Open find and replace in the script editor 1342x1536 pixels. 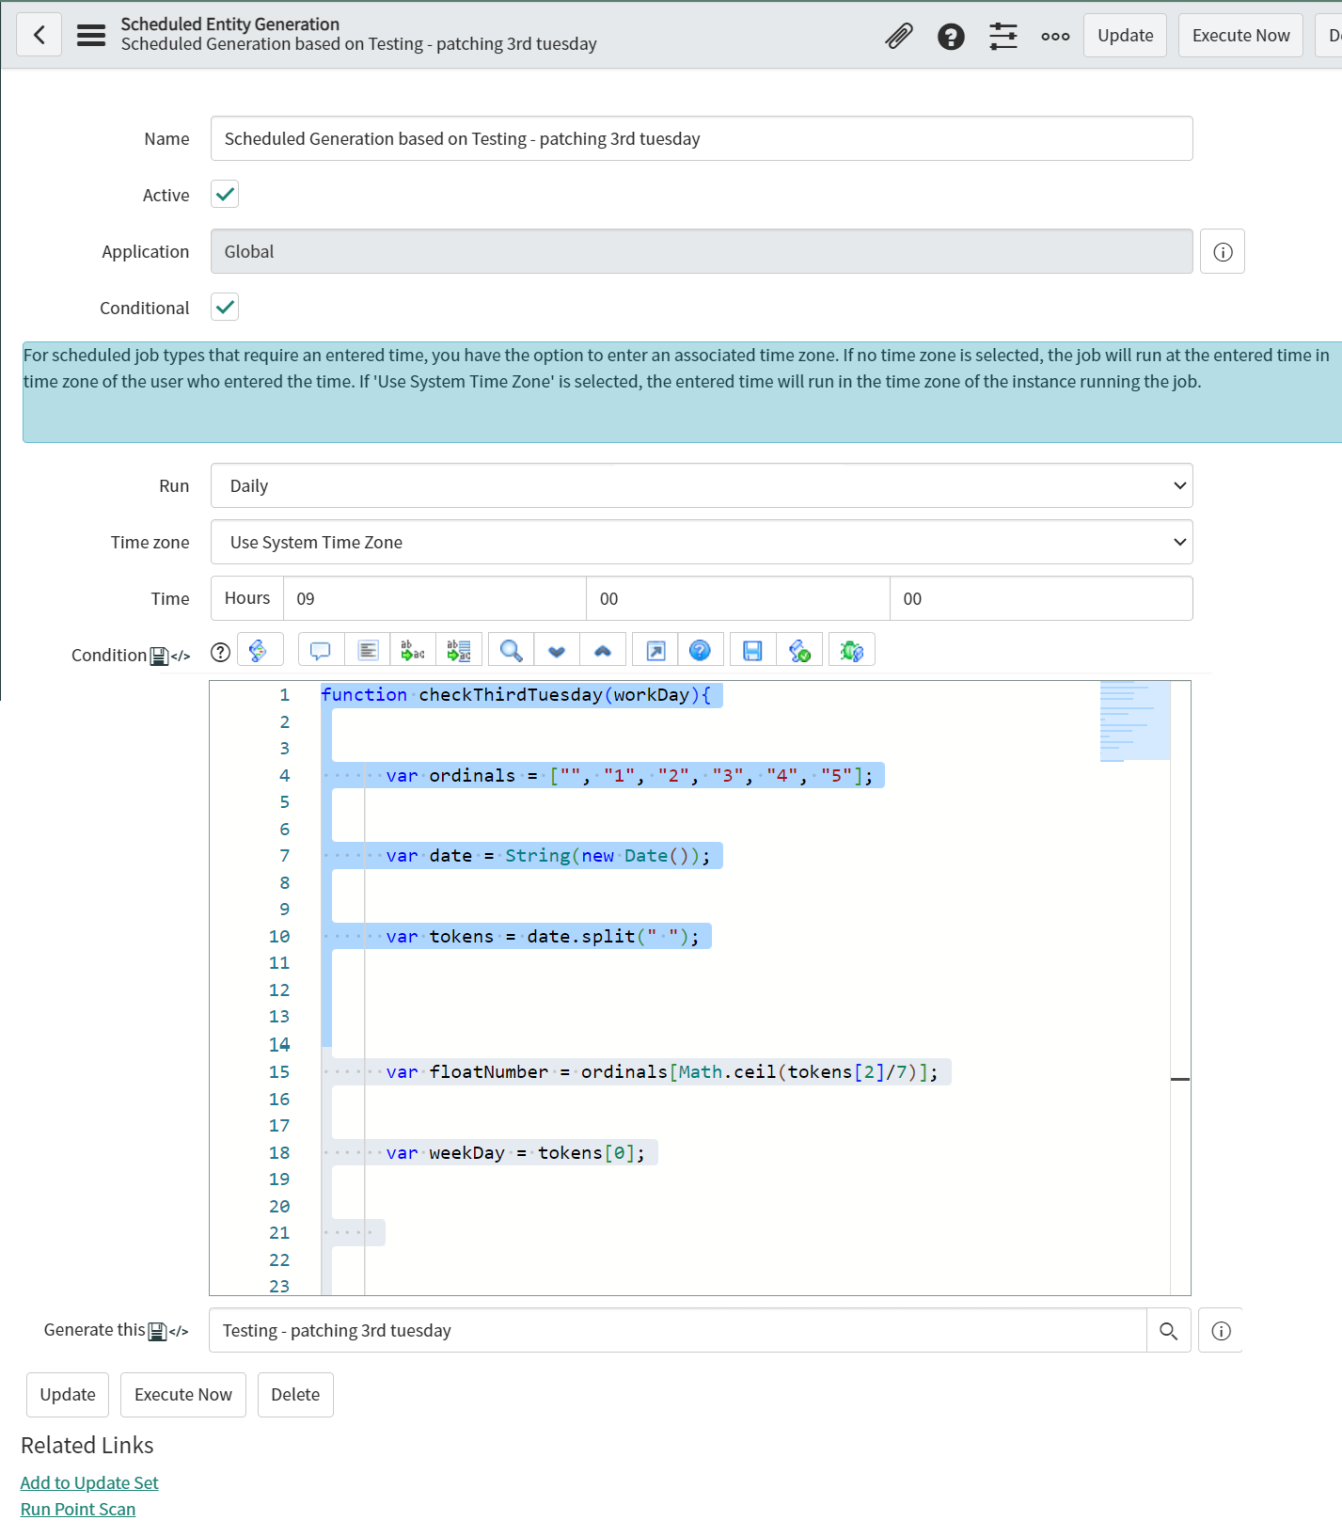click(x=509, y=649)
